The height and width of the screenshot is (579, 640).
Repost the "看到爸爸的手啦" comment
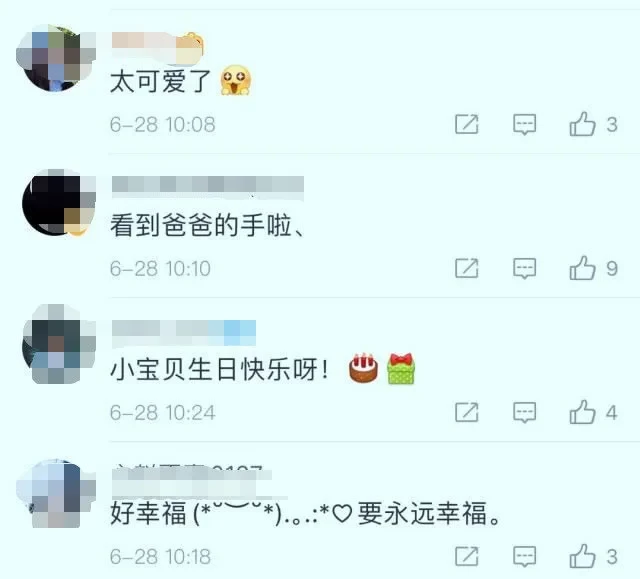click(x=467, y=268)
